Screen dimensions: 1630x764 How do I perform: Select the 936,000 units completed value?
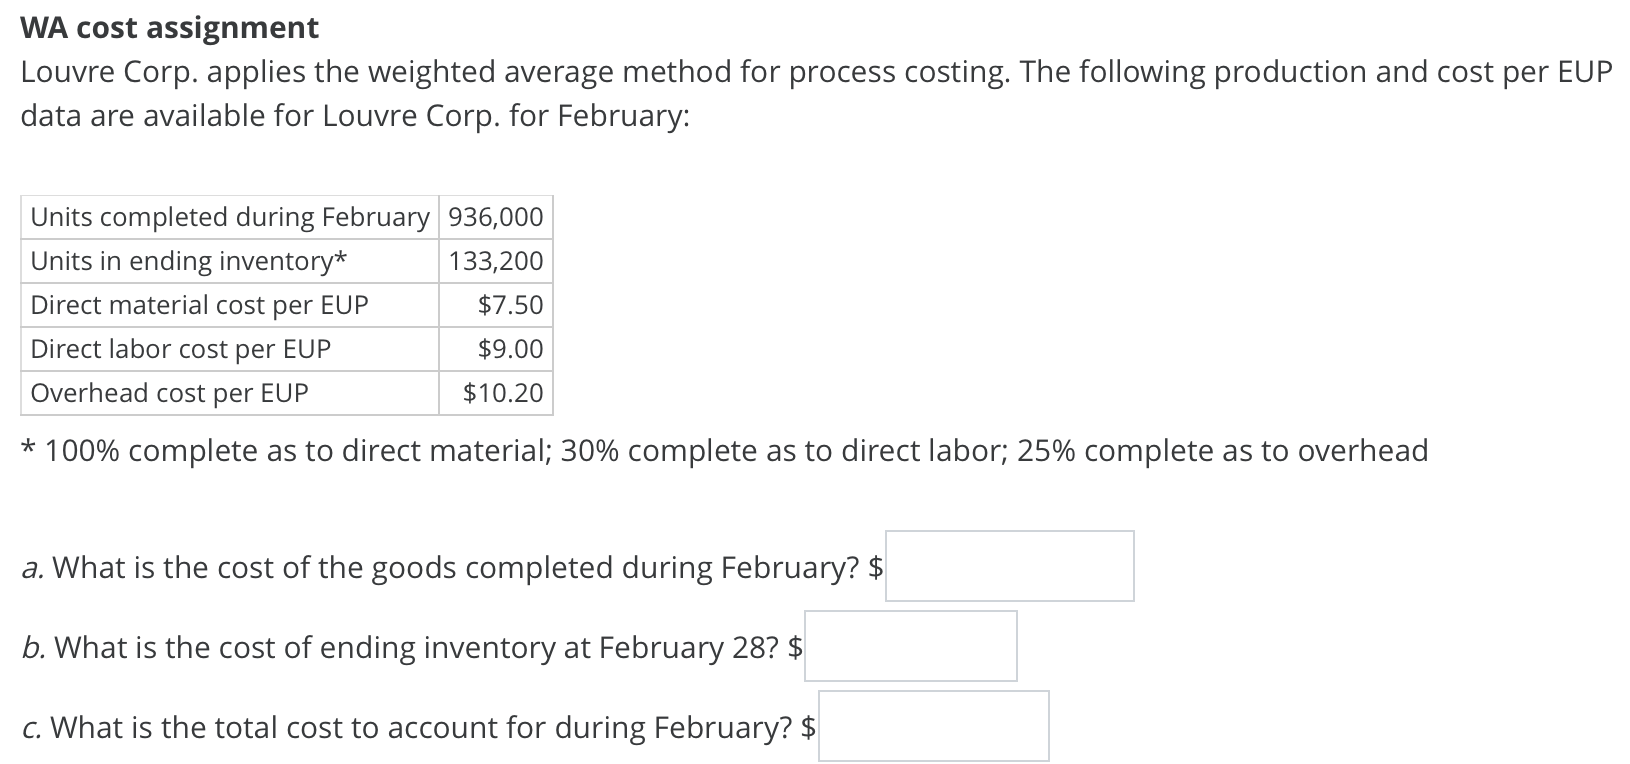tap(495, 216)
